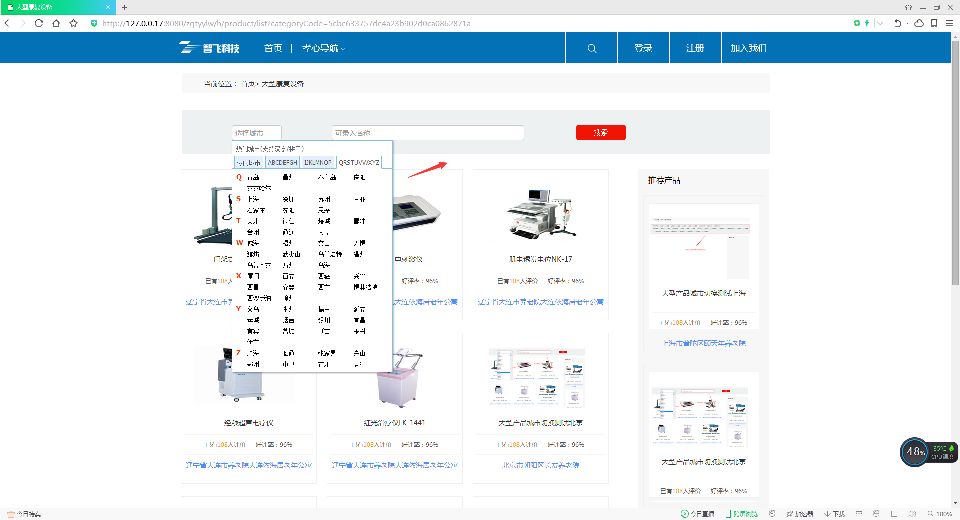This screenshot has width=960, height=520.
Task: Click the browser home icon
Action: [56, 22]
